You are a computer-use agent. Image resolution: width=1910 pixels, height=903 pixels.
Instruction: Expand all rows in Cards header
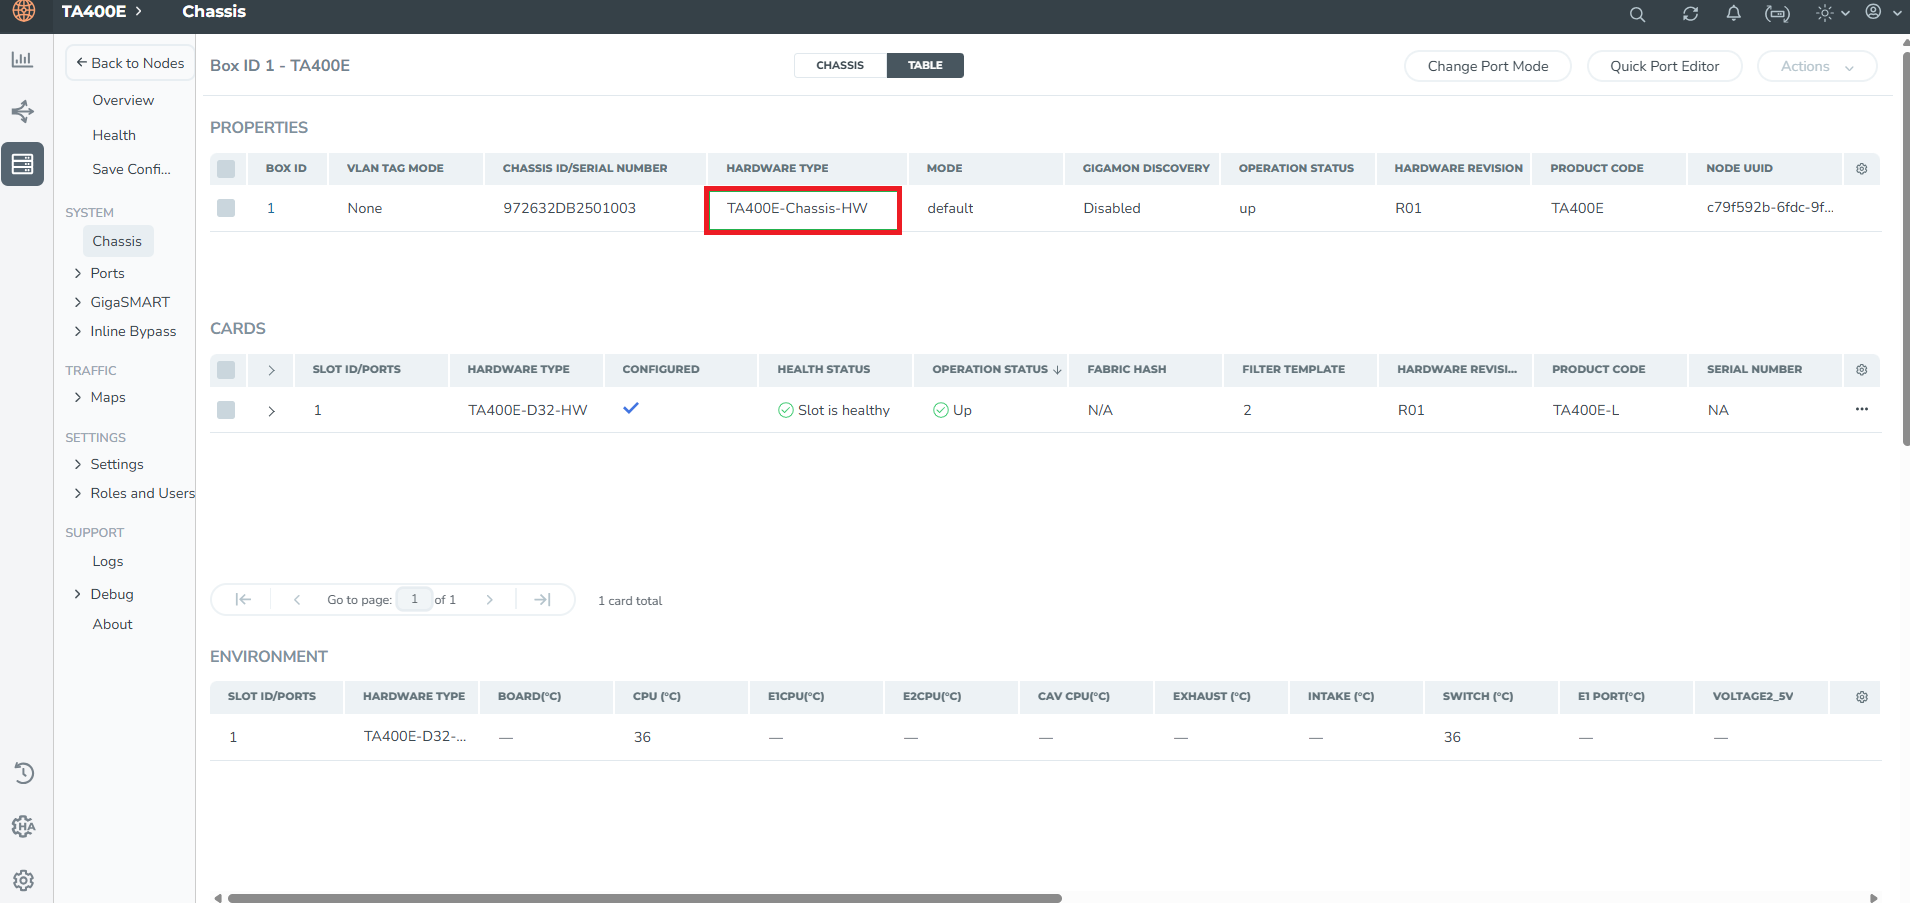click(x=271, y=370)
